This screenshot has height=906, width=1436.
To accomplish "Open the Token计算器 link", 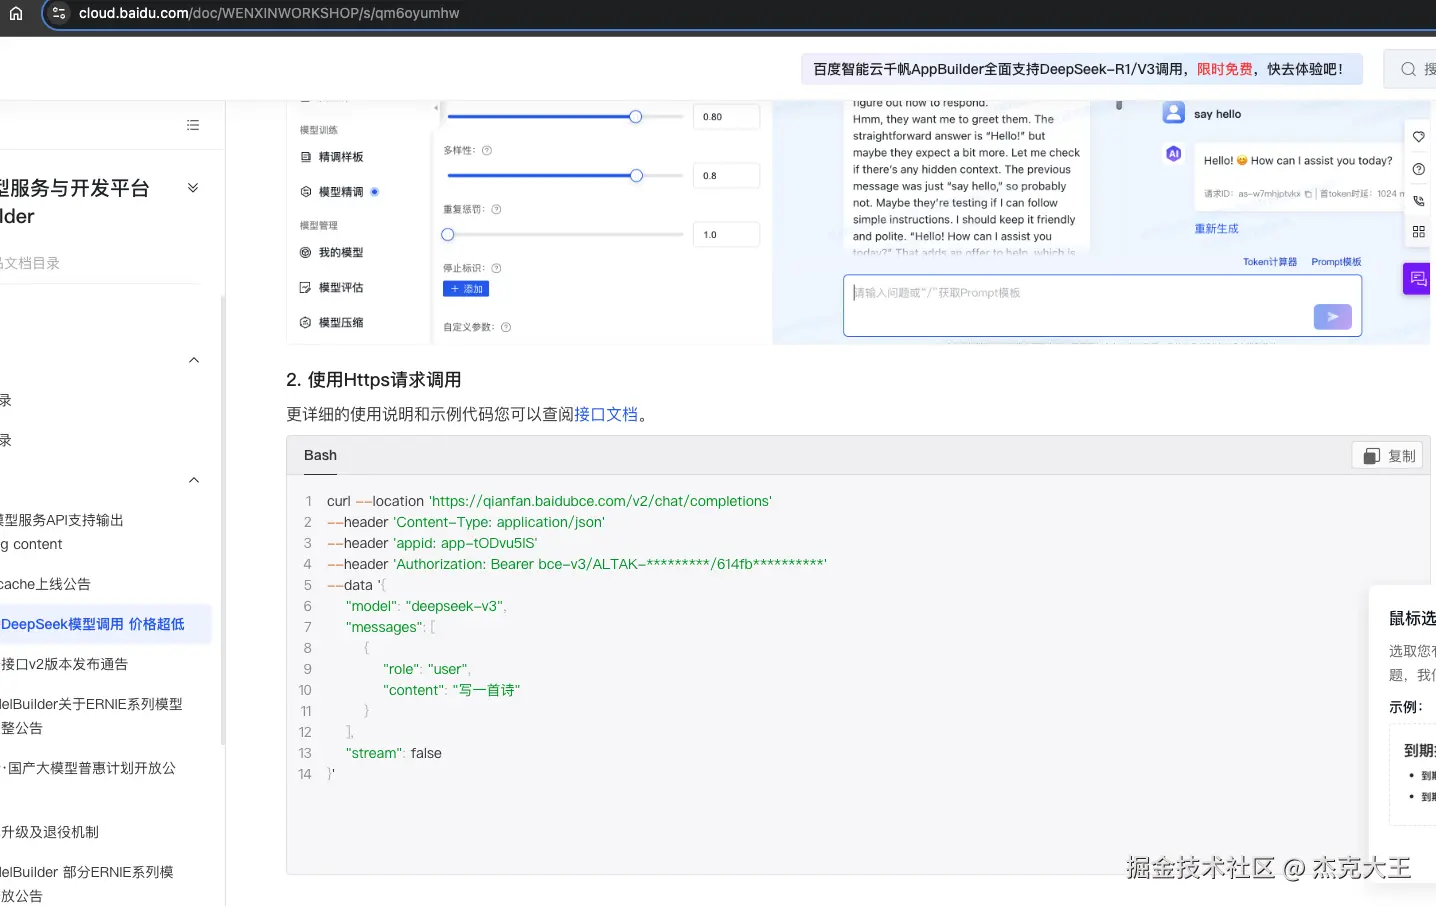I will pyautogui.click(x=1270, y=262).
